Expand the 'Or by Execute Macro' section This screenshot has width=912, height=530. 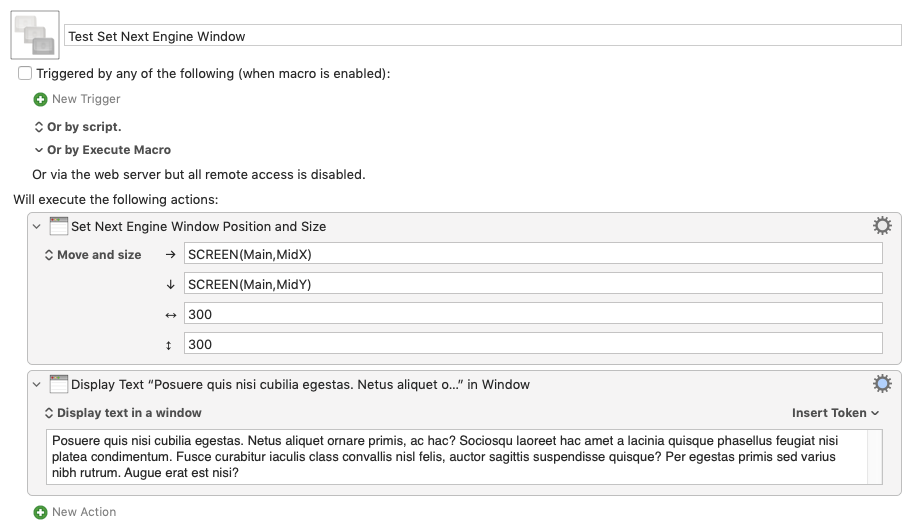[39, 150]
